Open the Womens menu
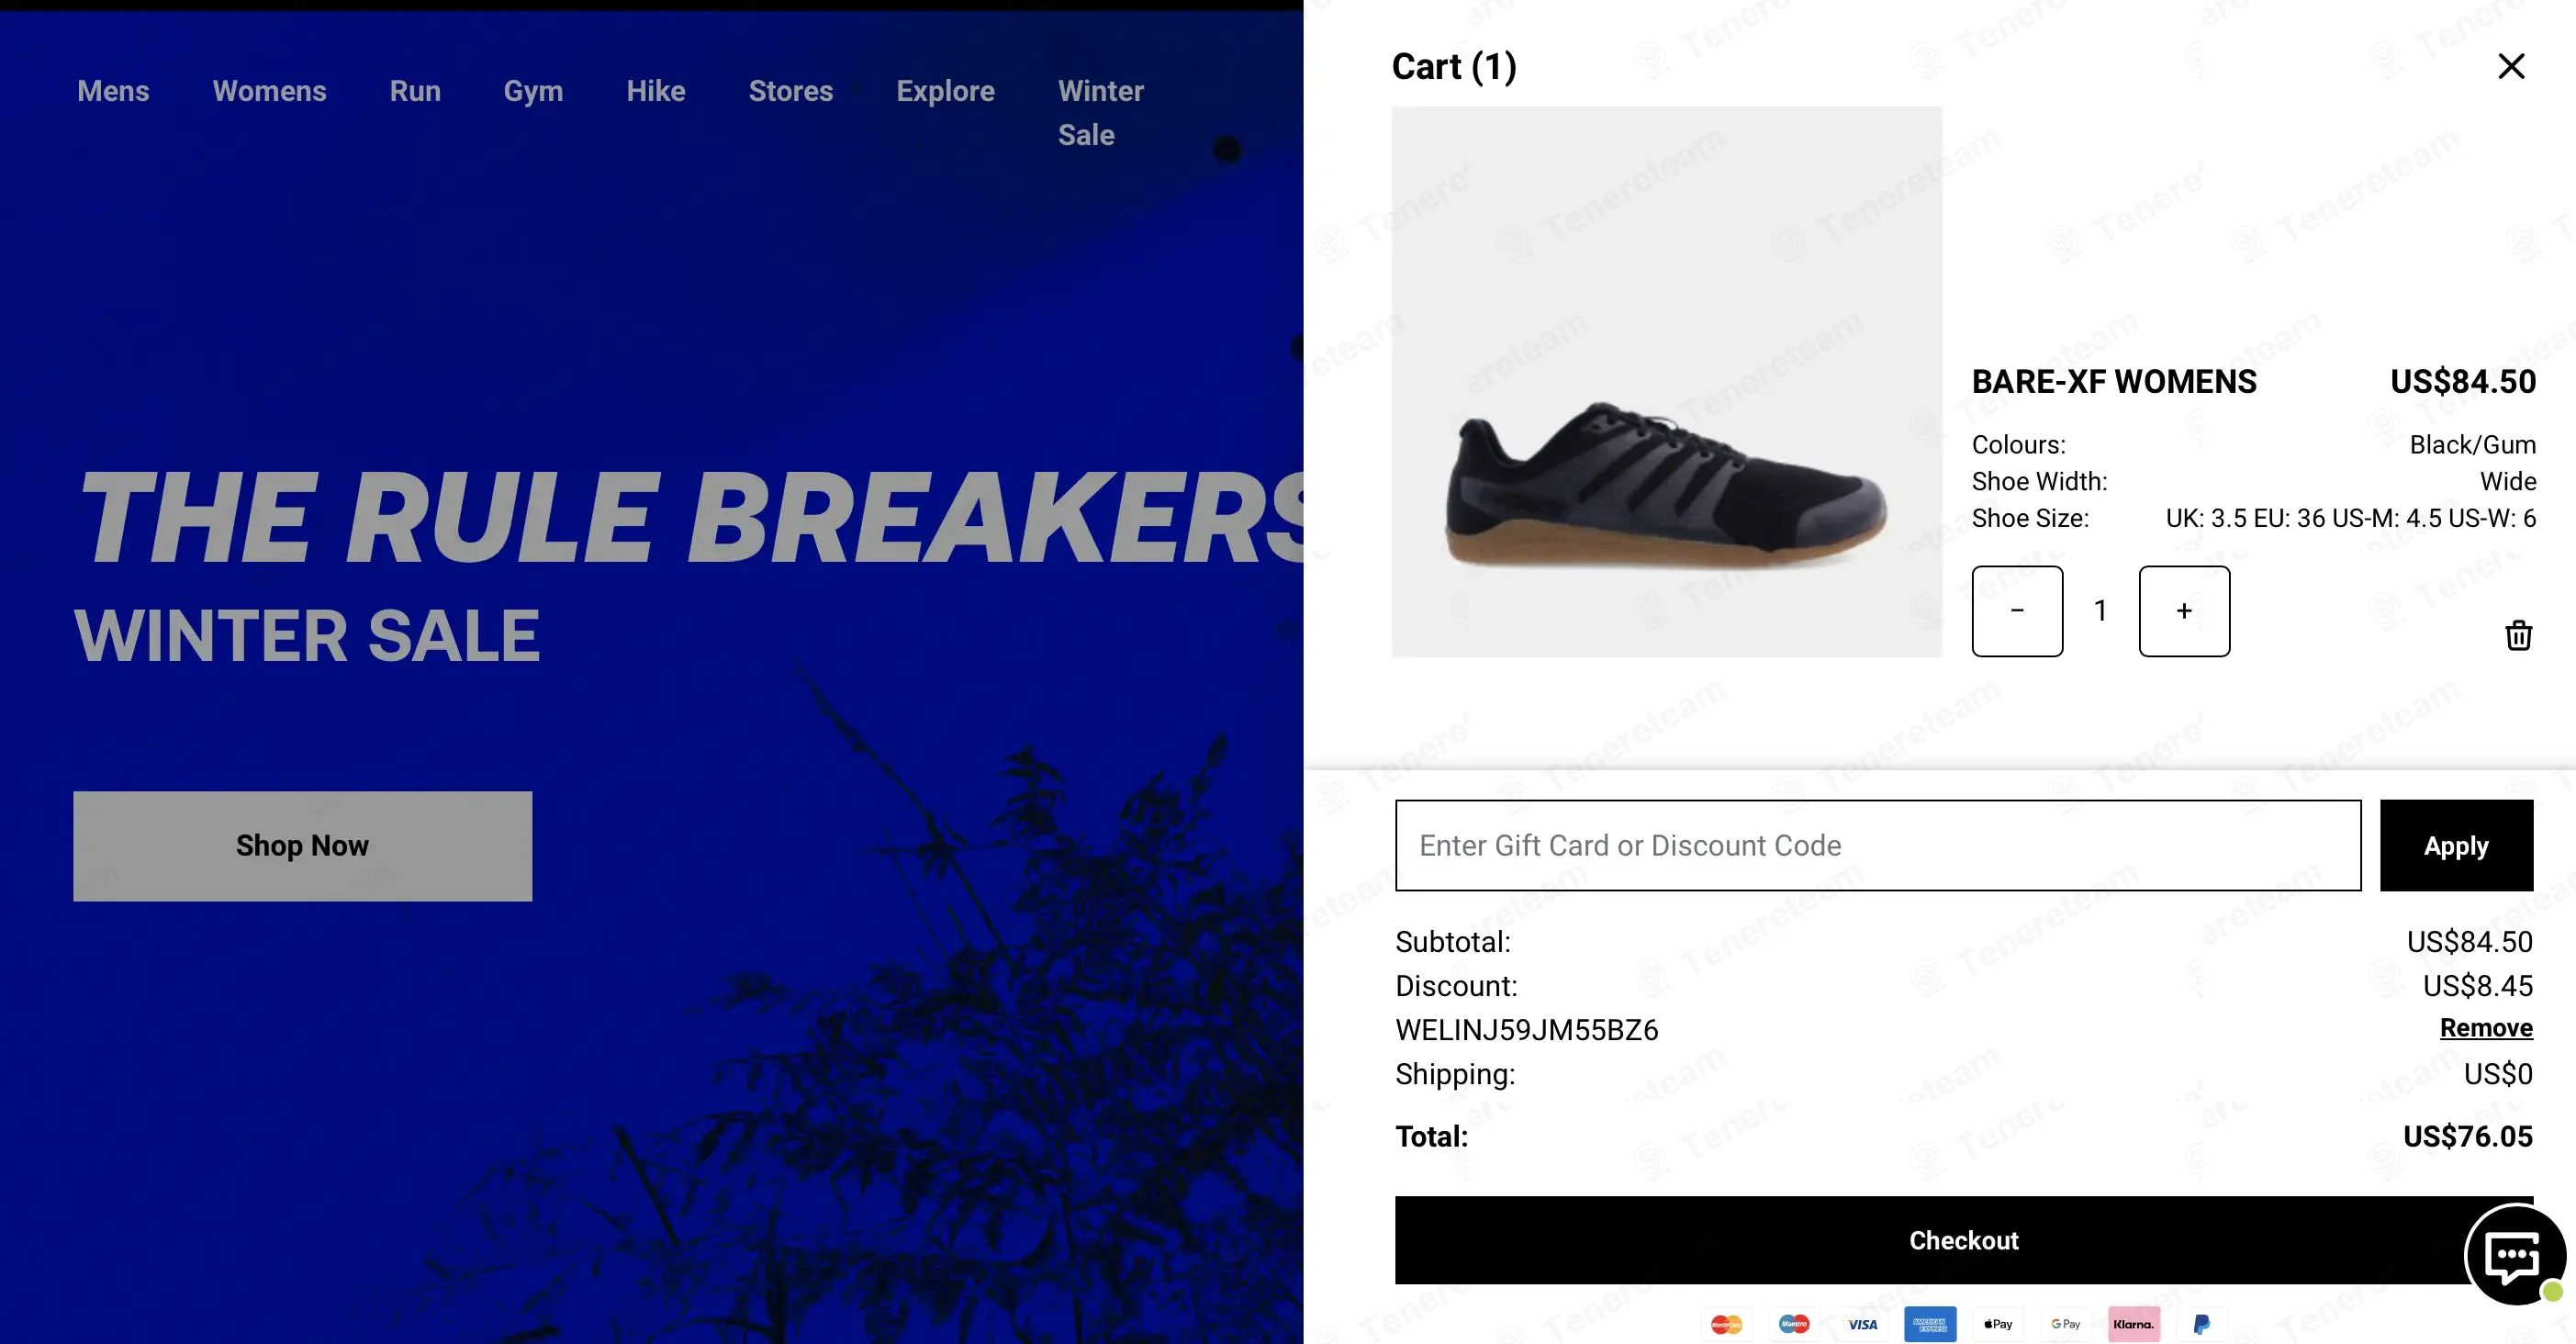The height and width of the screenshot is (1344, 2576). (269, 91)
